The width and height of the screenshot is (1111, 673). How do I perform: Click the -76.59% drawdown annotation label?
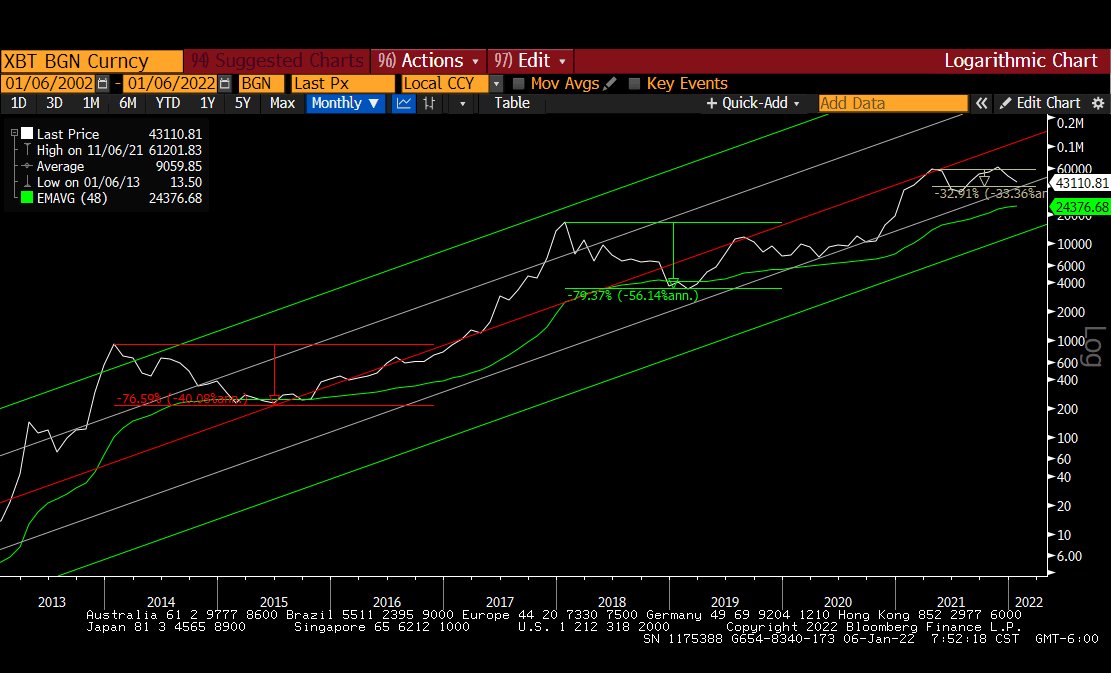click(x=181, y=399)
